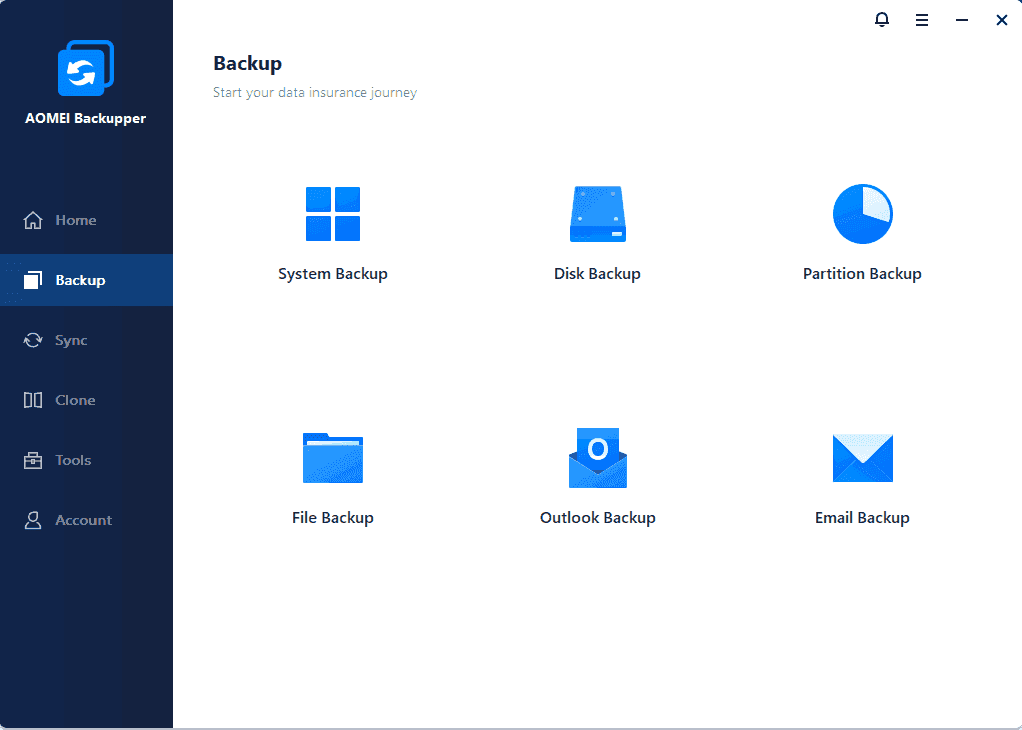The width and height of the screenshot is (1022, 730).
Task: Open the System Backup windows icon
Action: tap(333, 214)
